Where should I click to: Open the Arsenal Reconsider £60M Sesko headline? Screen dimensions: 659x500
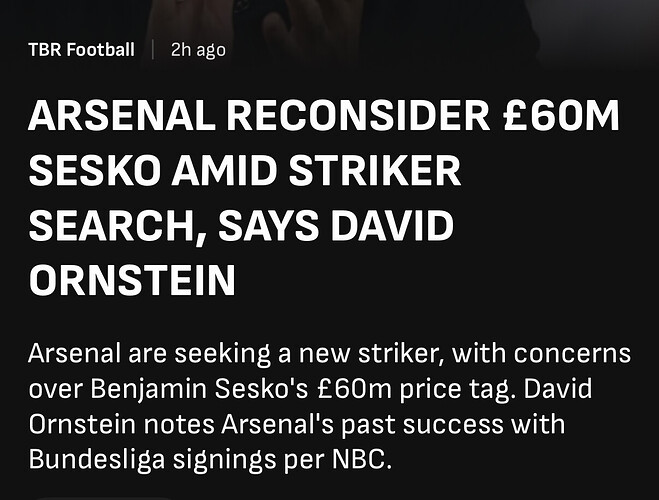(324, 198)
